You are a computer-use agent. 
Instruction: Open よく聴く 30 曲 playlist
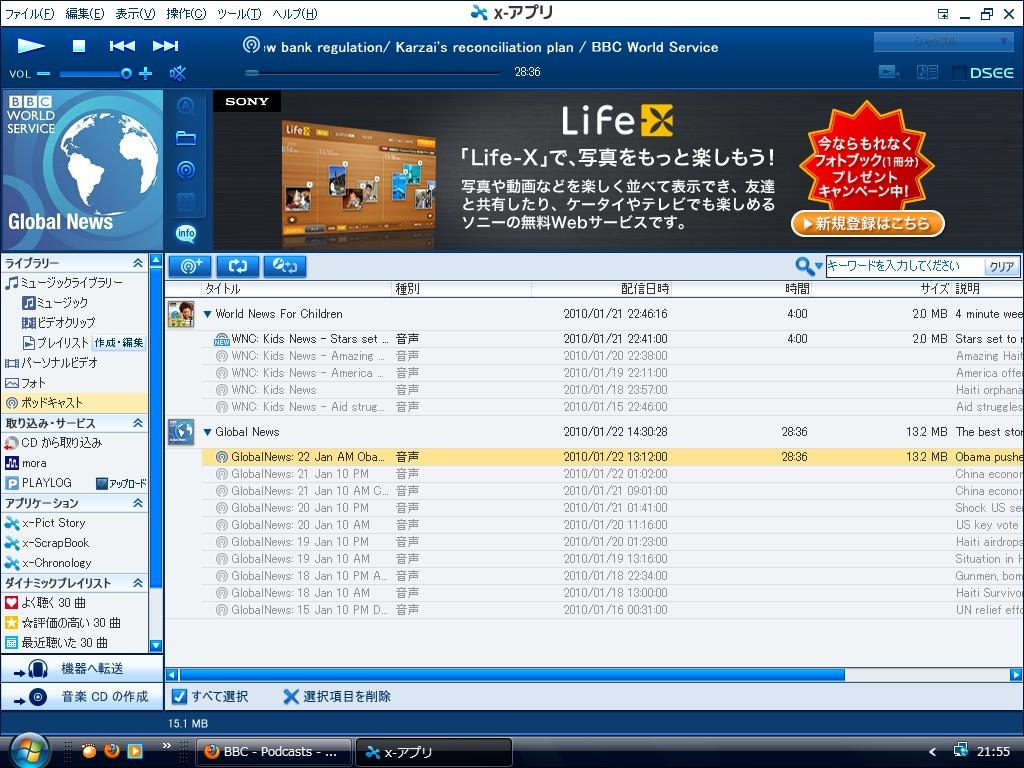point(45,603)
